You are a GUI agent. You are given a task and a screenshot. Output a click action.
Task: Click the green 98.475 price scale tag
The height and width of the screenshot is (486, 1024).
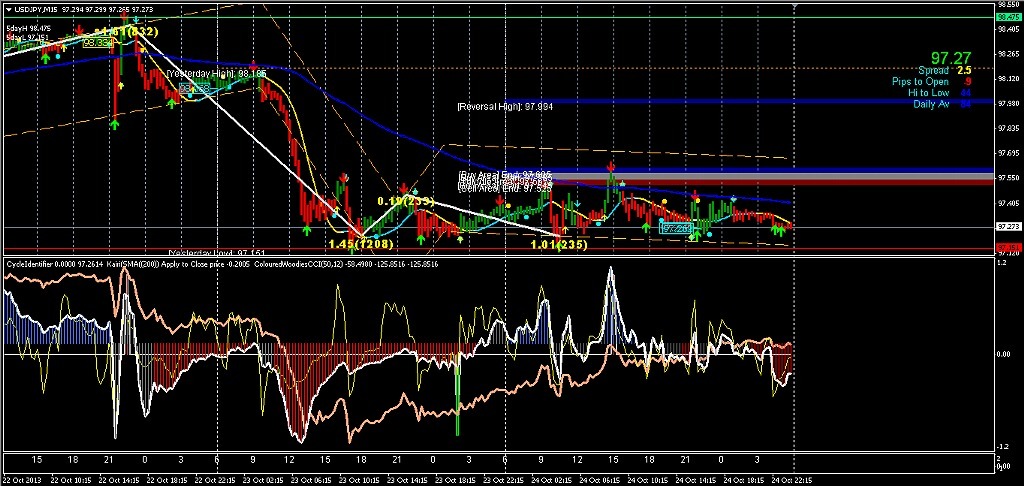coord(1009,18)
